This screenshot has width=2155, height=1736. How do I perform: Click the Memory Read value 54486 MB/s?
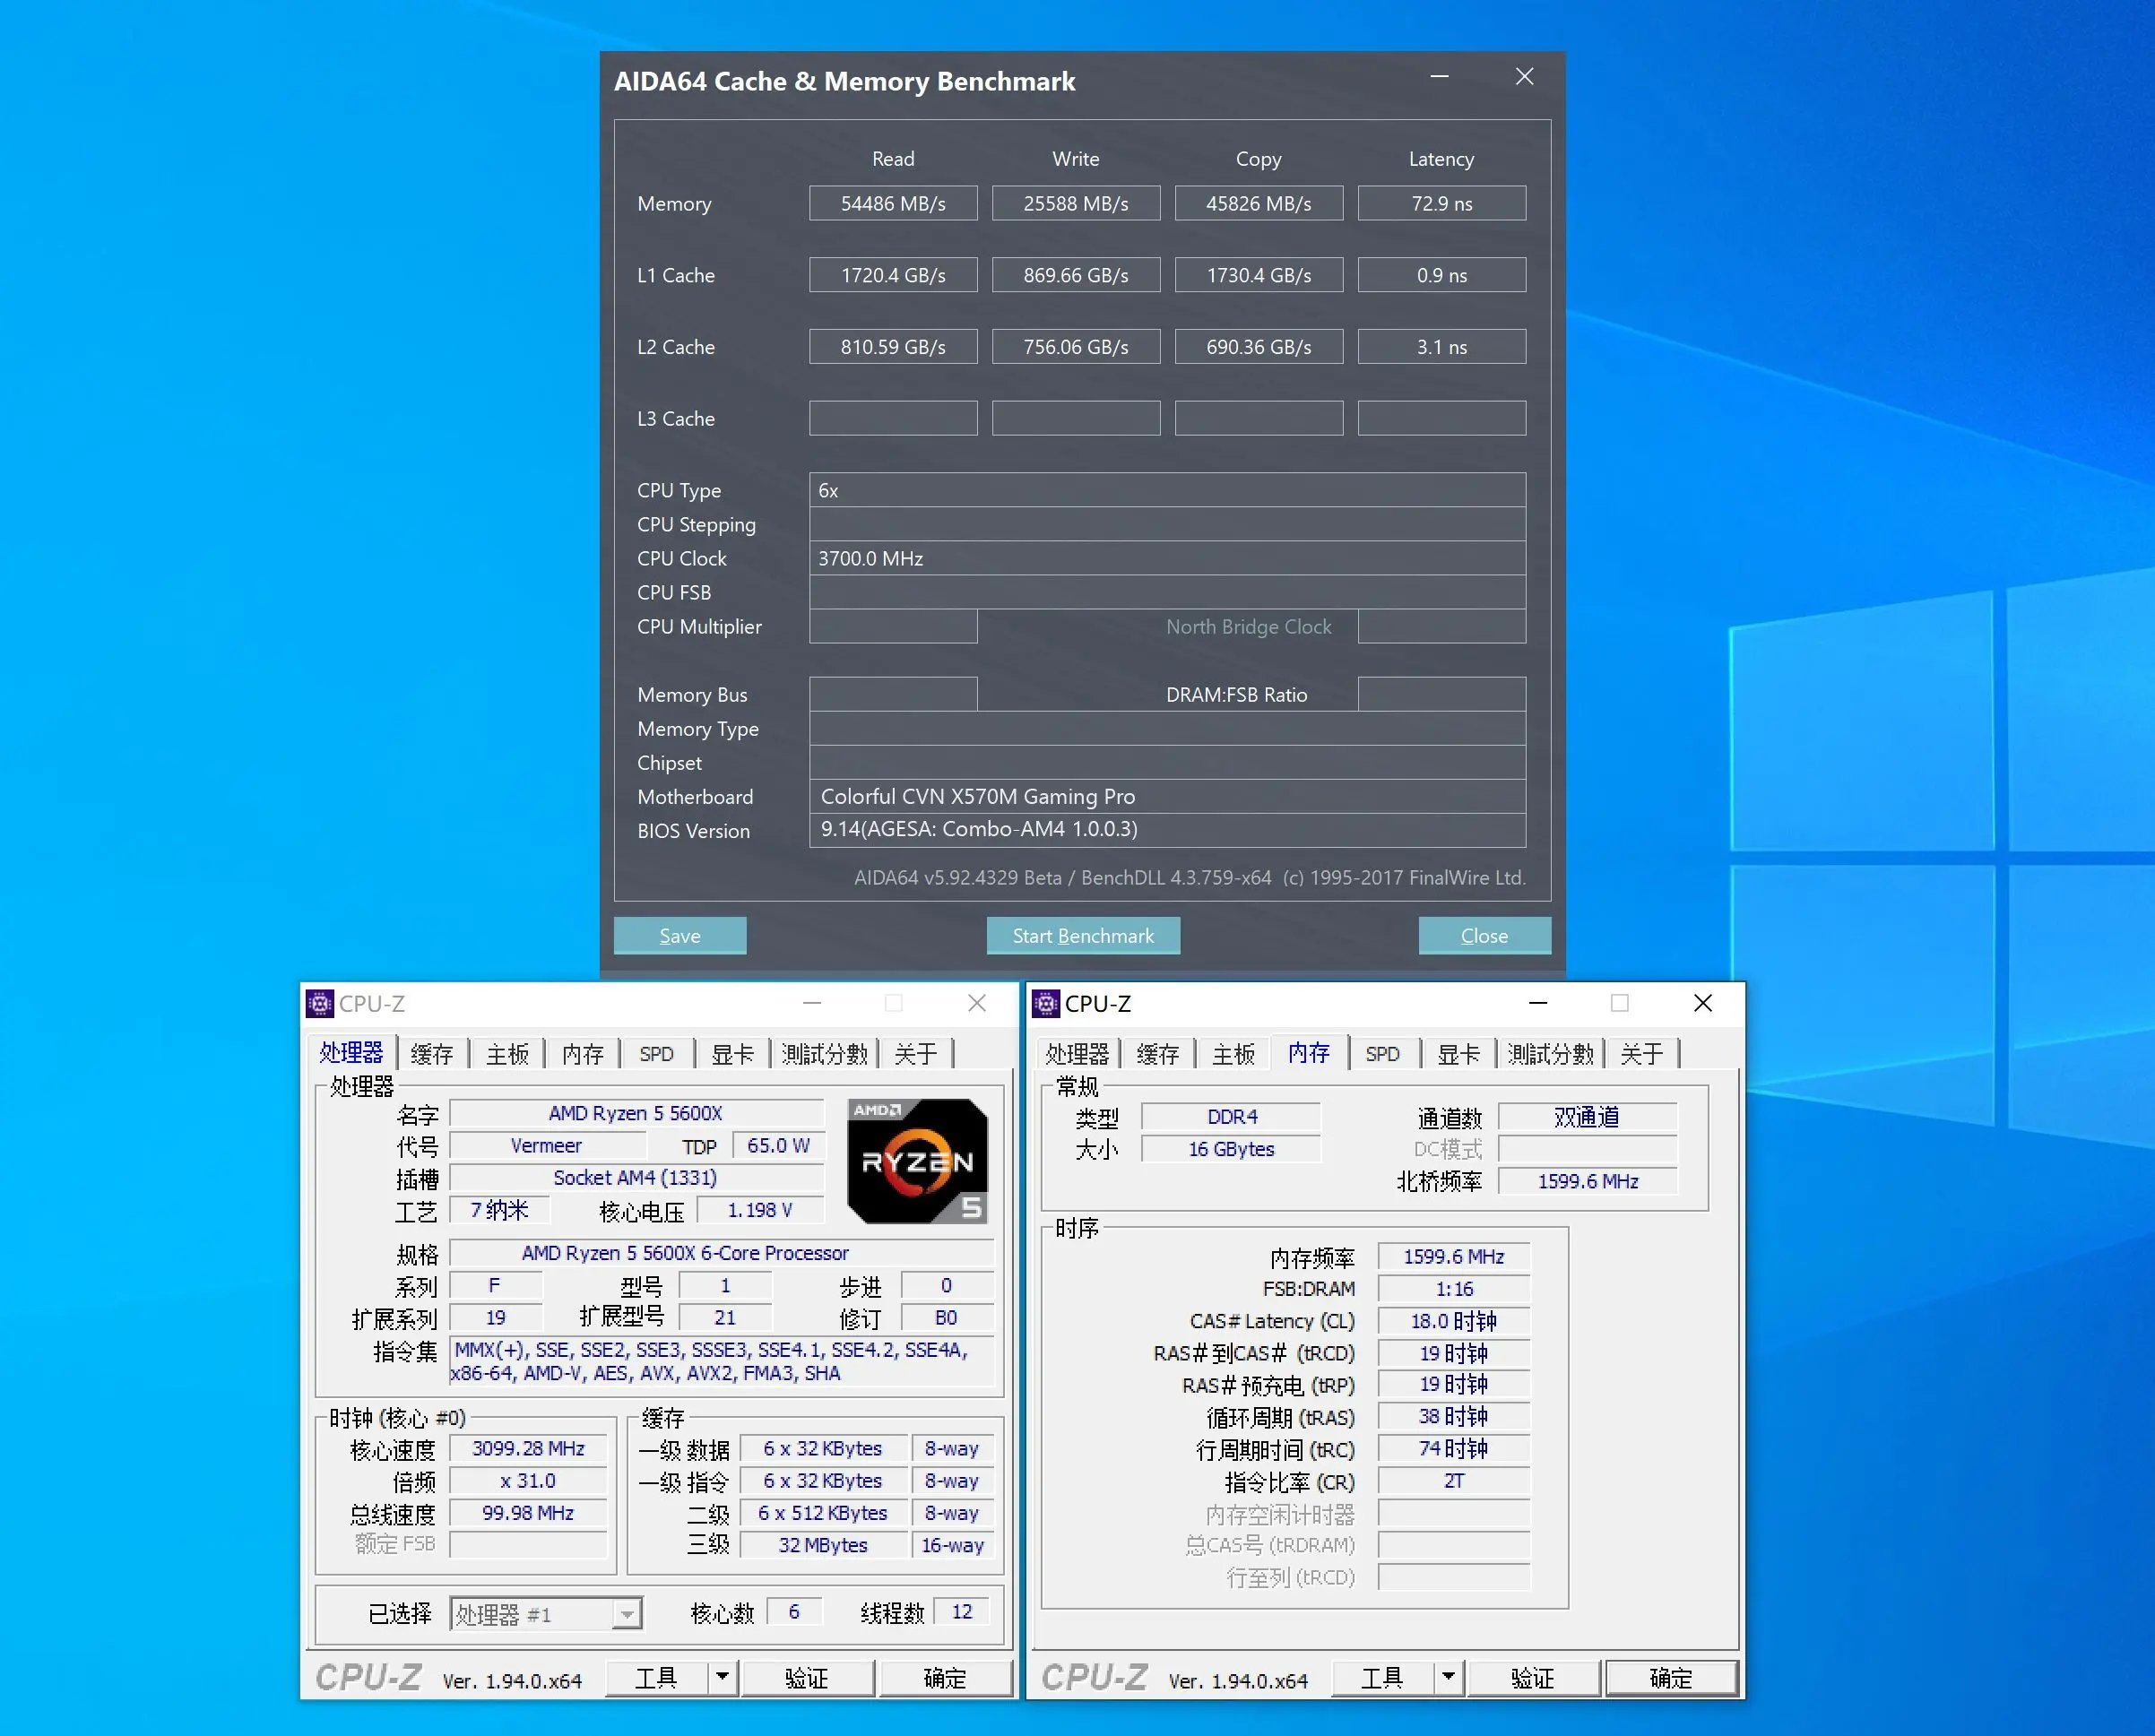coord(893,203)
